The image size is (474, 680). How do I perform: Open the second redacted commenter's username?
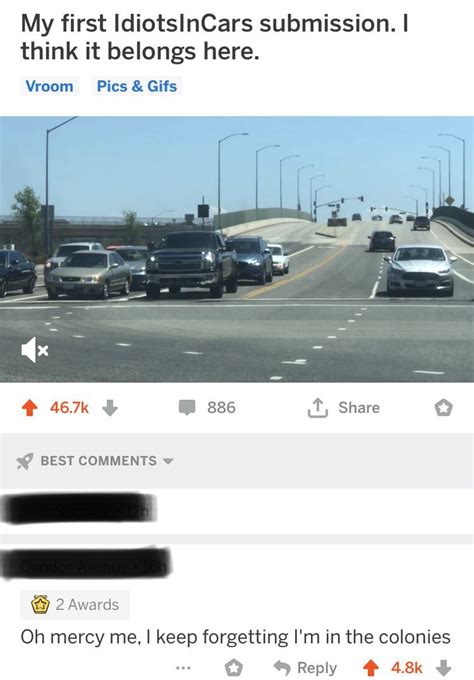[86, 563]
